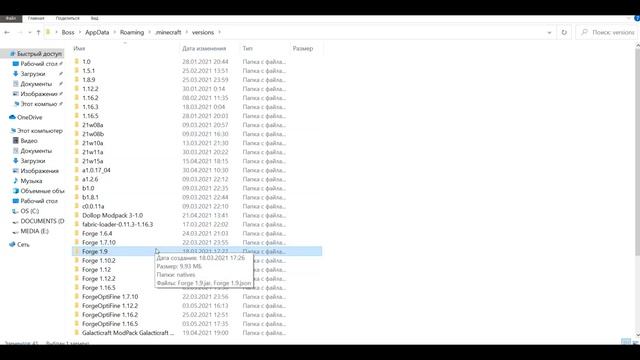This screenshot has width=640, height=360.
Task: Click the Back navigation arrow
Action: 7,32
